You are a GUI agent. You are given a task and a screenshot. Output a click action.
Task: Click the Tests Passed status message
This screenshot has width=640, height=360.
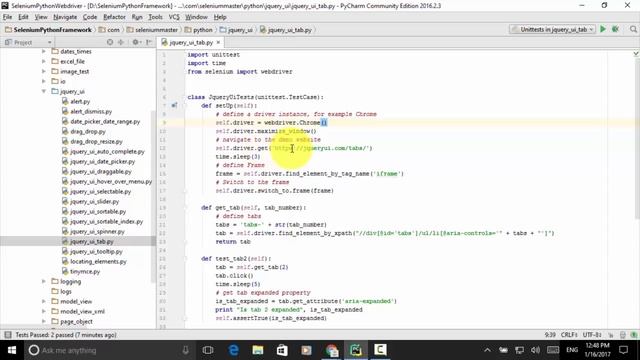tap(66, 335)
